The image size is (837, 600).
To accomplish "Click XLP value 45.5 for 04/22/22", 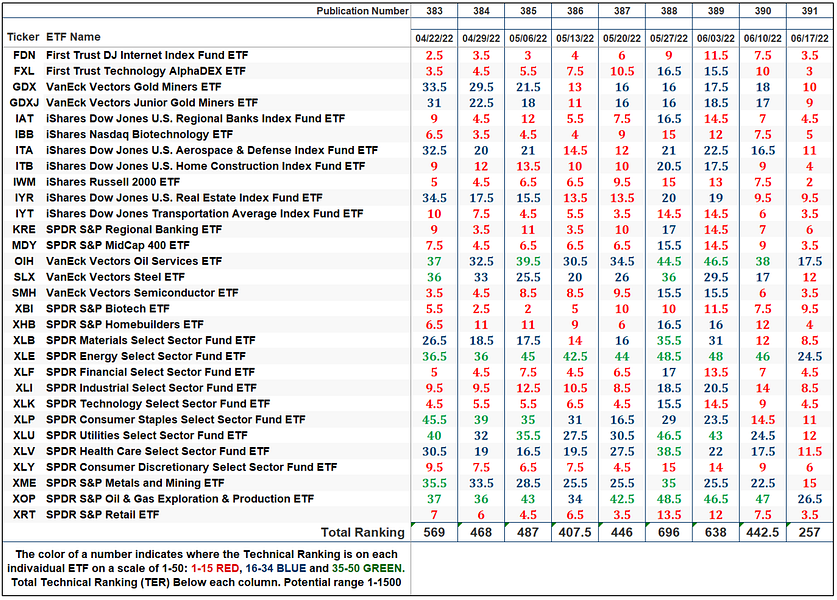I will (x=434, y=420).
